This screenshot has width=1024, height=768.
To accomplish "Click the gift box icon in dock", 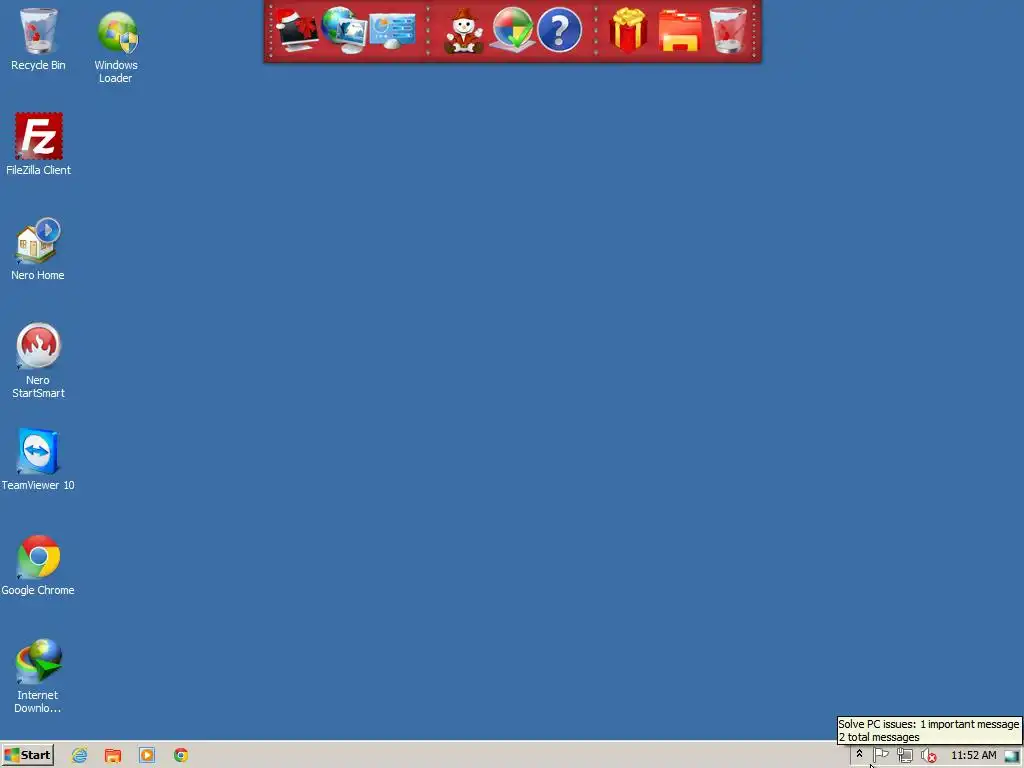I will coord(628,30).
